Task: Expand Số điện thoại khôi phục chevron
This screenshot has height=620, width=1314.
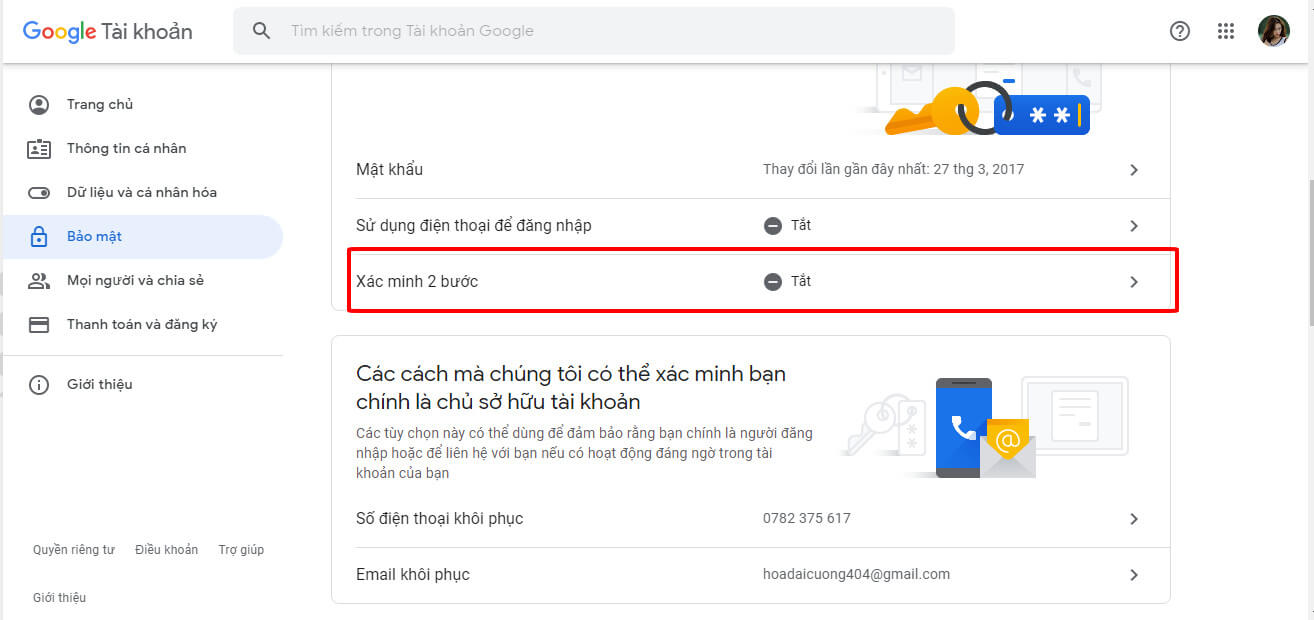Action: point(1134,519)
